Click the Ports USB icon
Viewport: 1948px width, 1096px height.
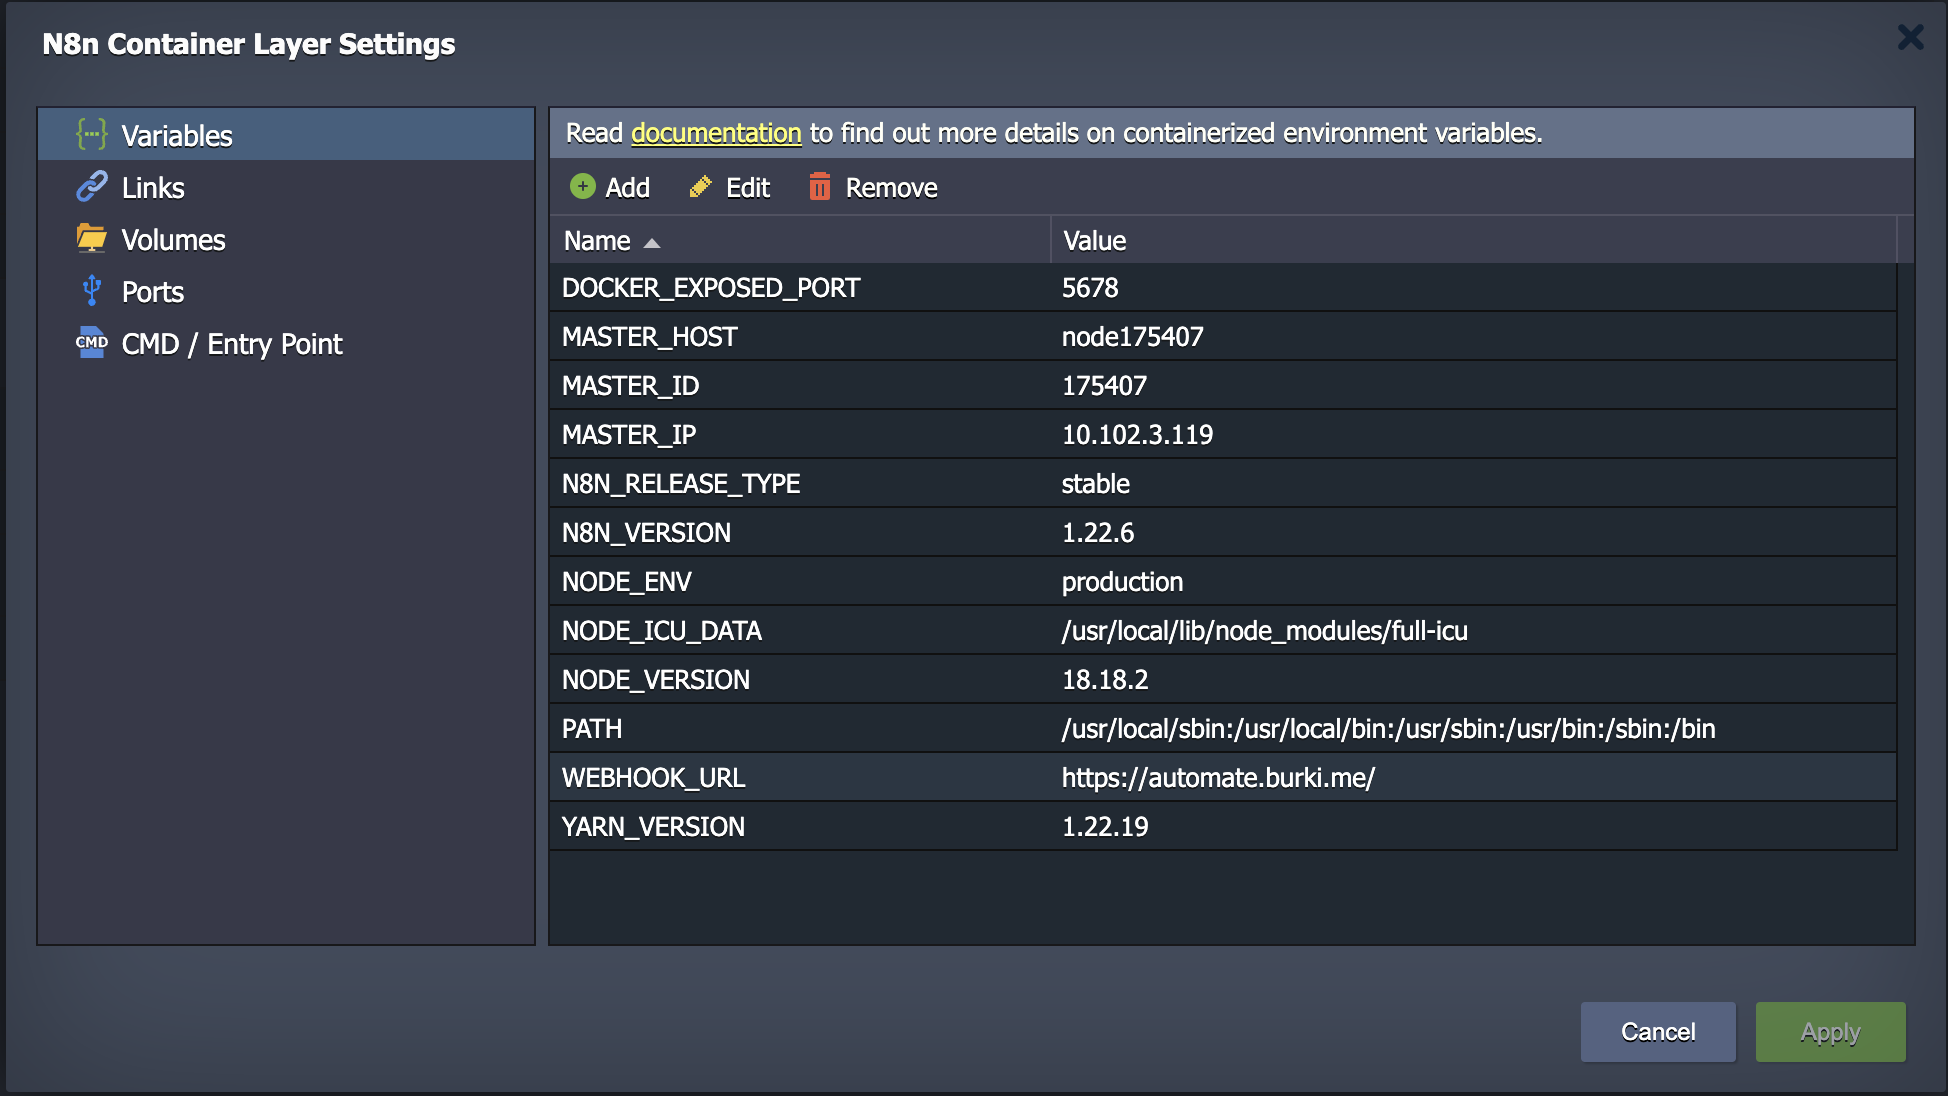91,290
